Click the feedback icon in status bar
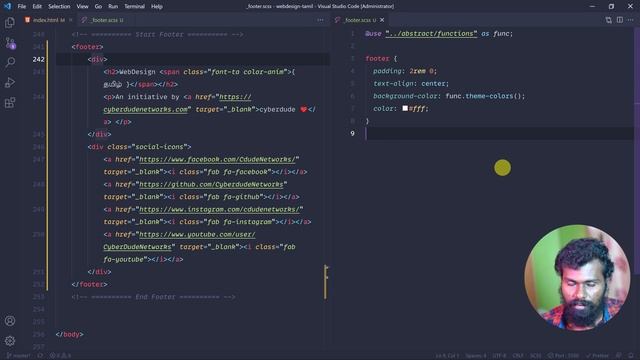640x360 pixels. pyautogui.click(x=619, y=356)
